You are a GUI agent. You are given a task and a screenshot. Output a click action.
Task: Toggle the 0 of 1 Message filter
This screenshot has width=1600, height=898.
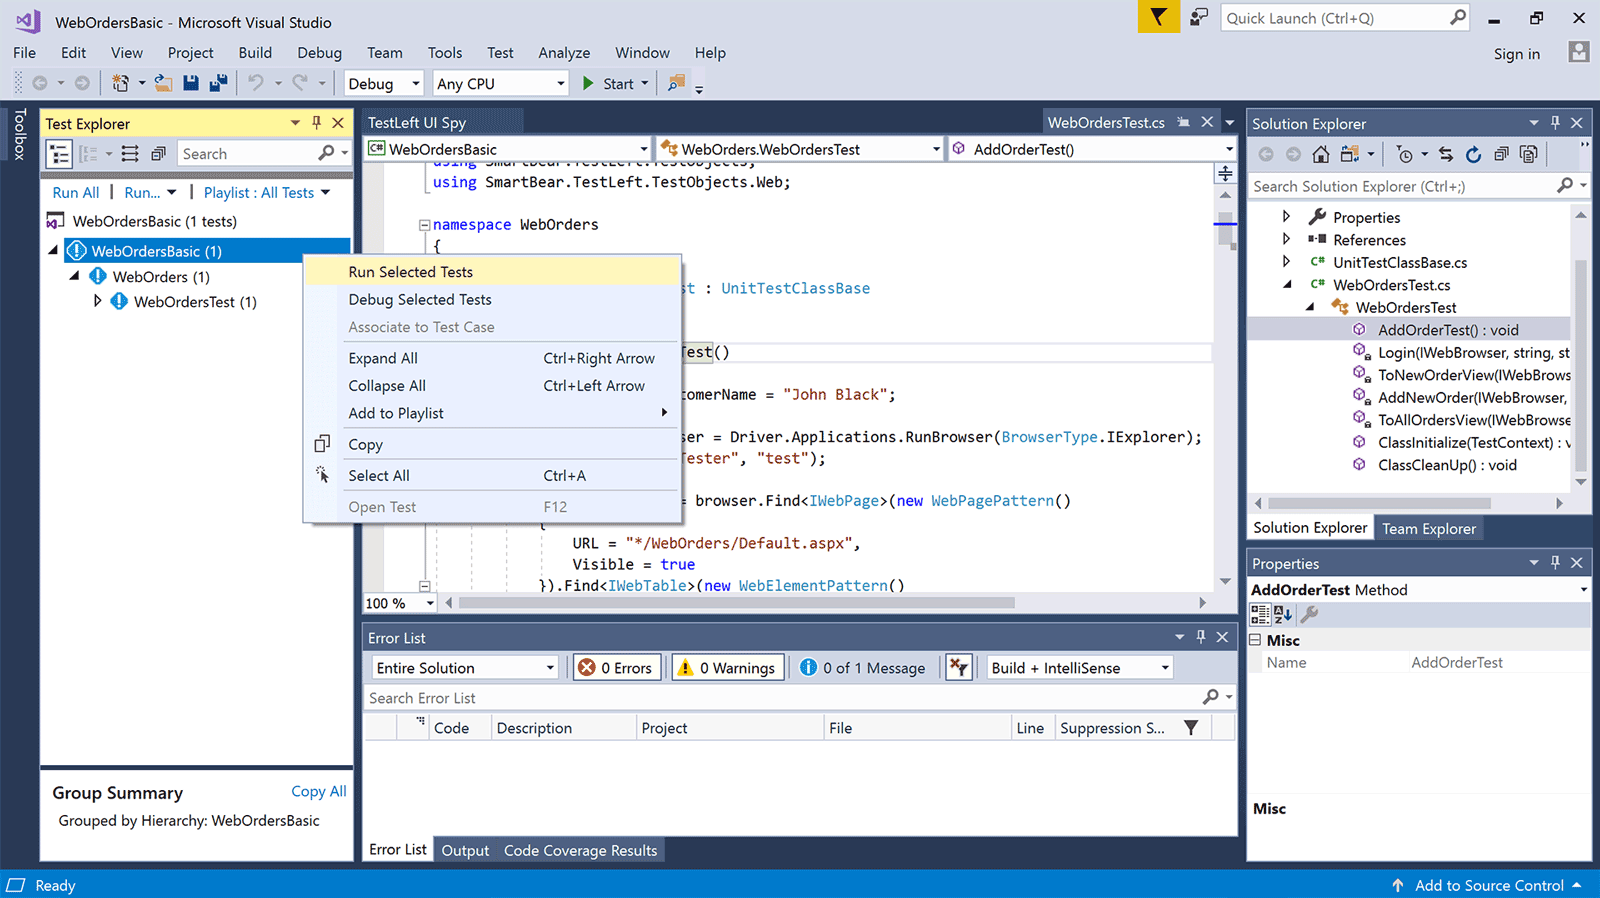[x=863, y=668]
